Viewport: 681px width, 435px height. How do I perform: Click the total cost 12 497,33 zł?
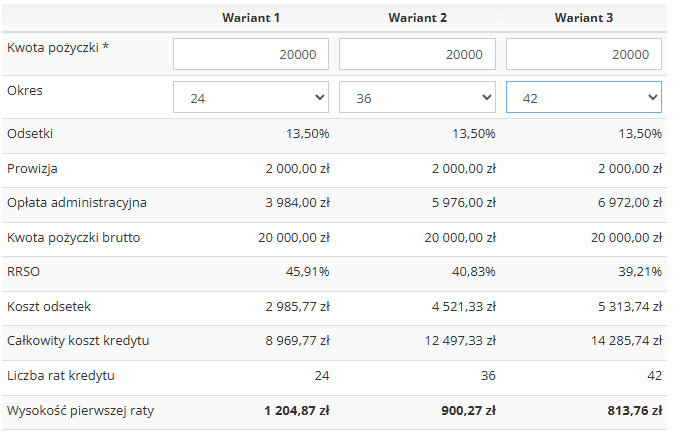[460, 340]
